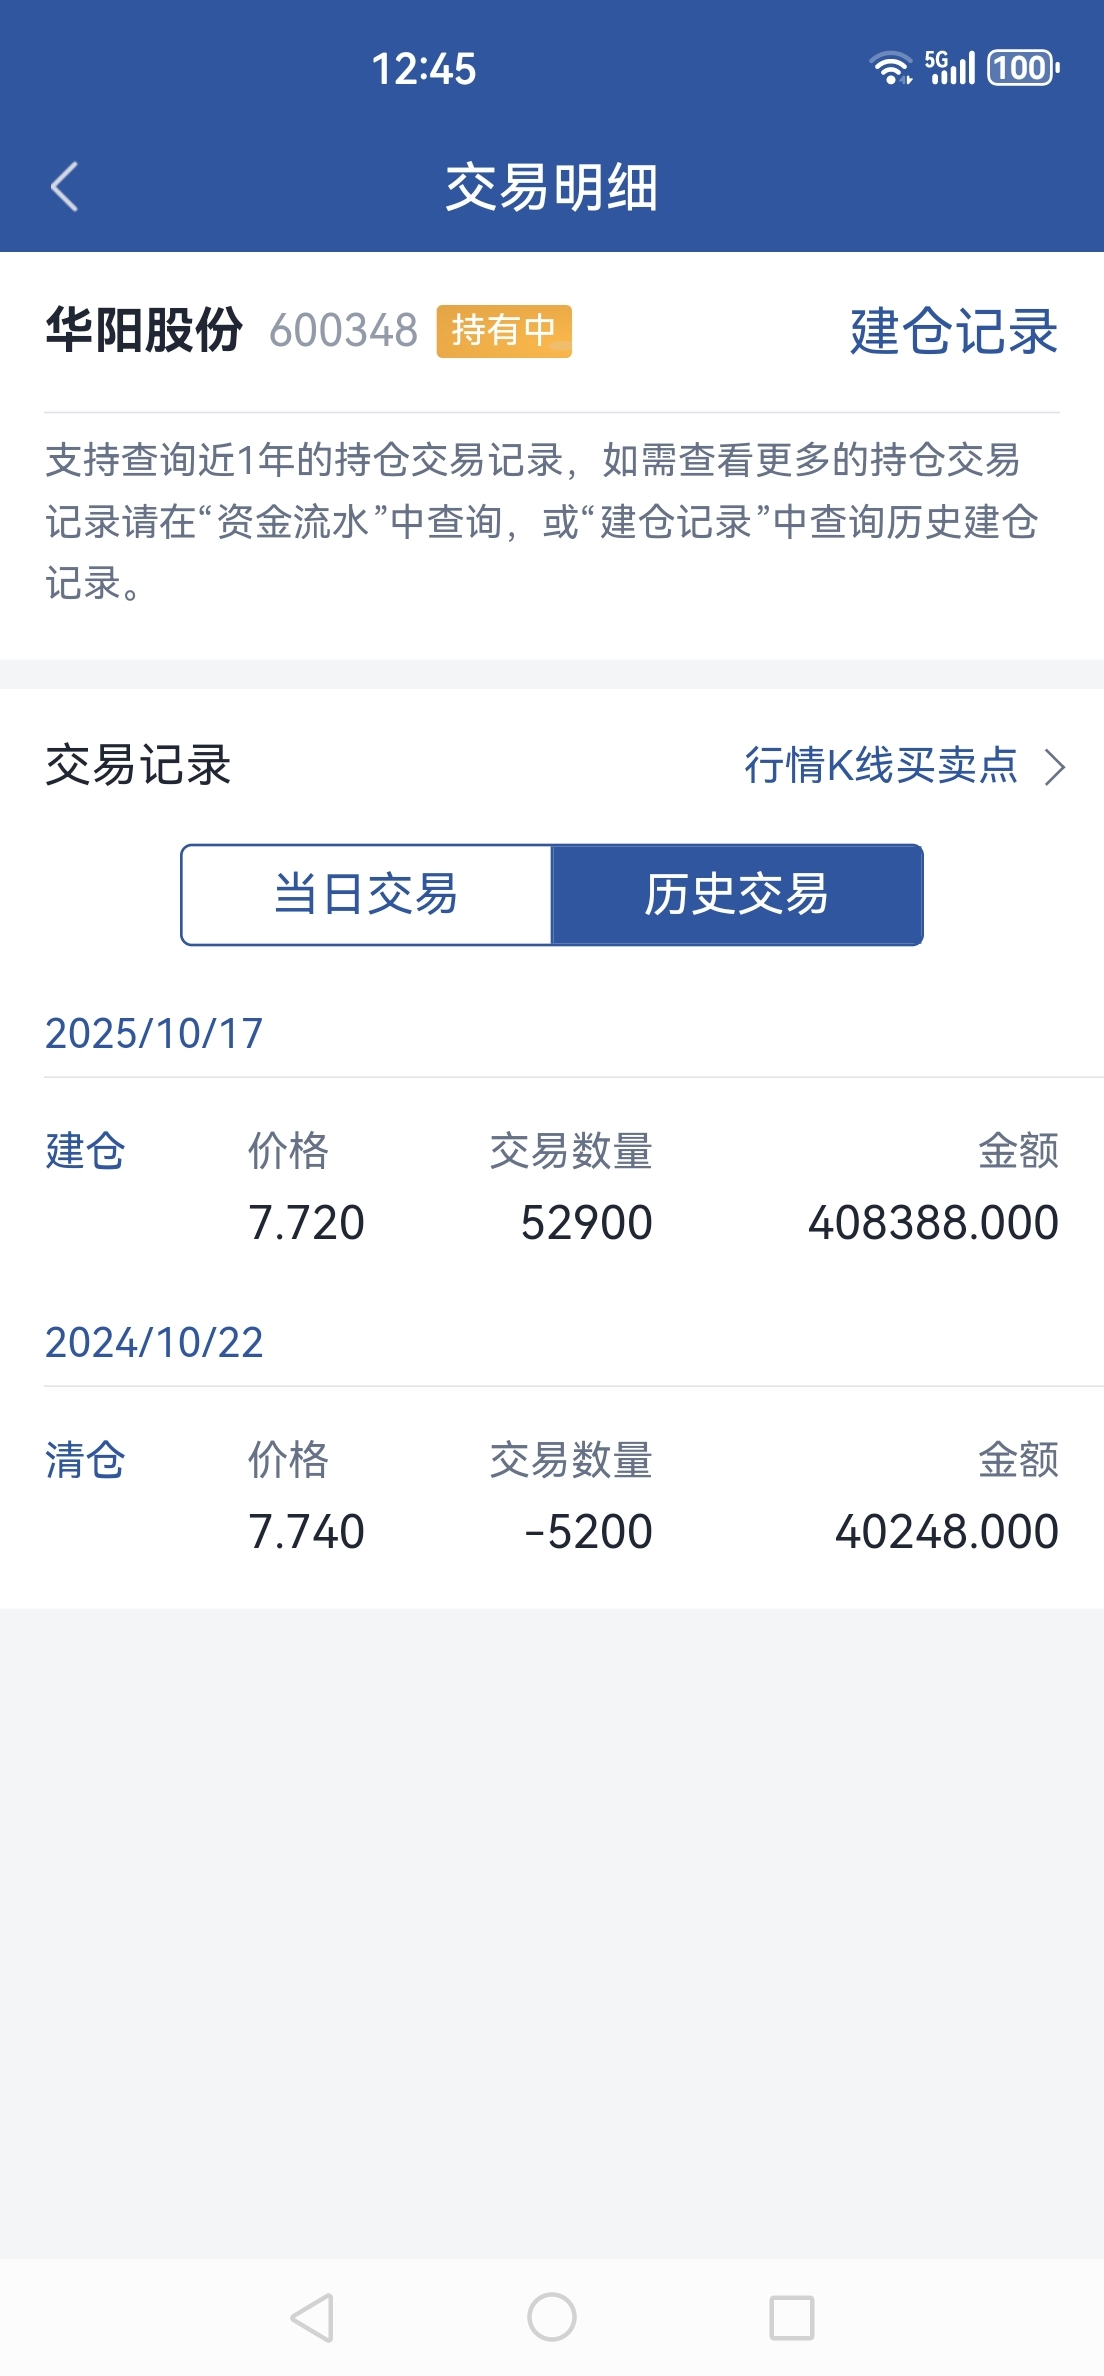The height and width of the screenshot is (2376, 1104).
Task: Tap chevron next to 行情K线买卖点
Action: tap(1055, 767)
